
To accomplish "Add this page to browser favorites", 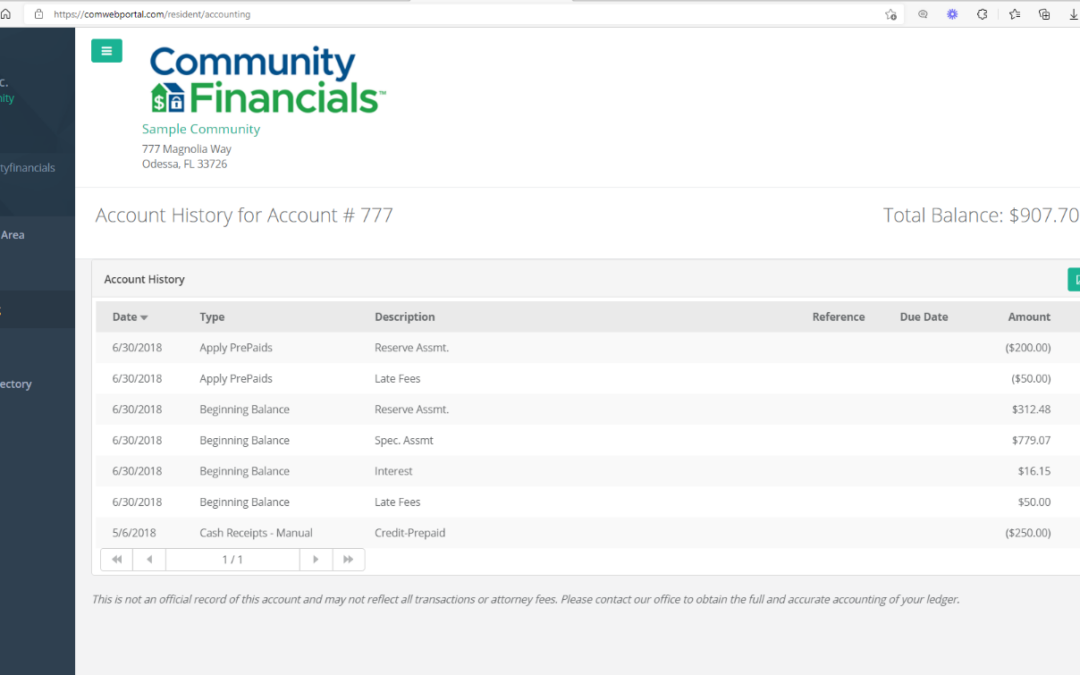I will (x=890, y=15).
